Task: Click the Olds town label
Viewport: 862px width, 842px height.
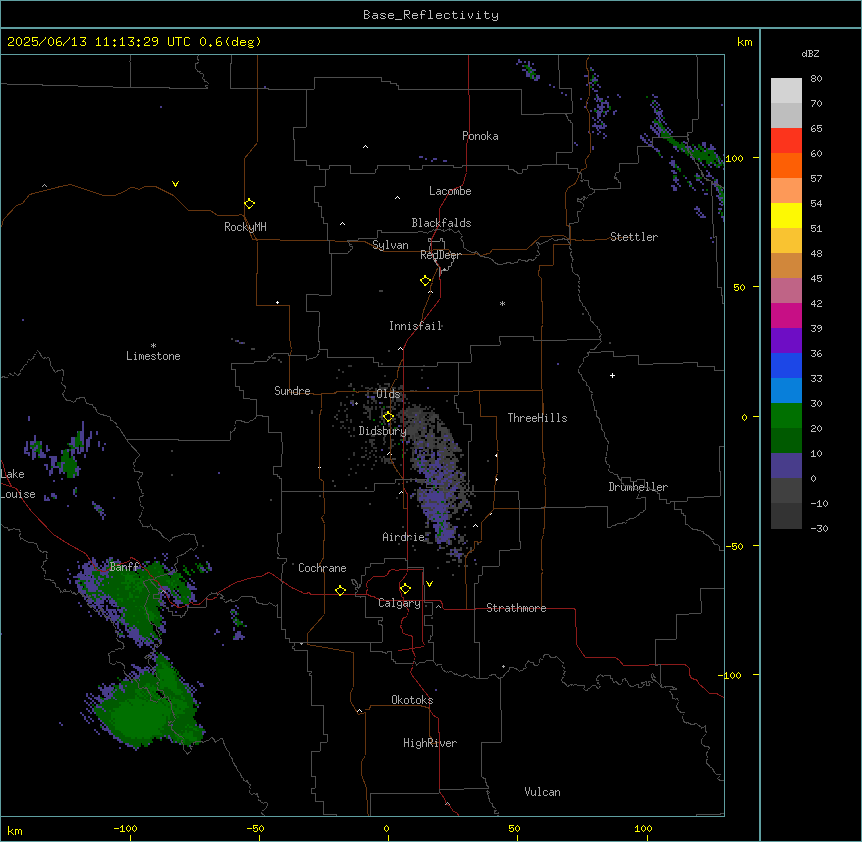Action: coord(388,394)
